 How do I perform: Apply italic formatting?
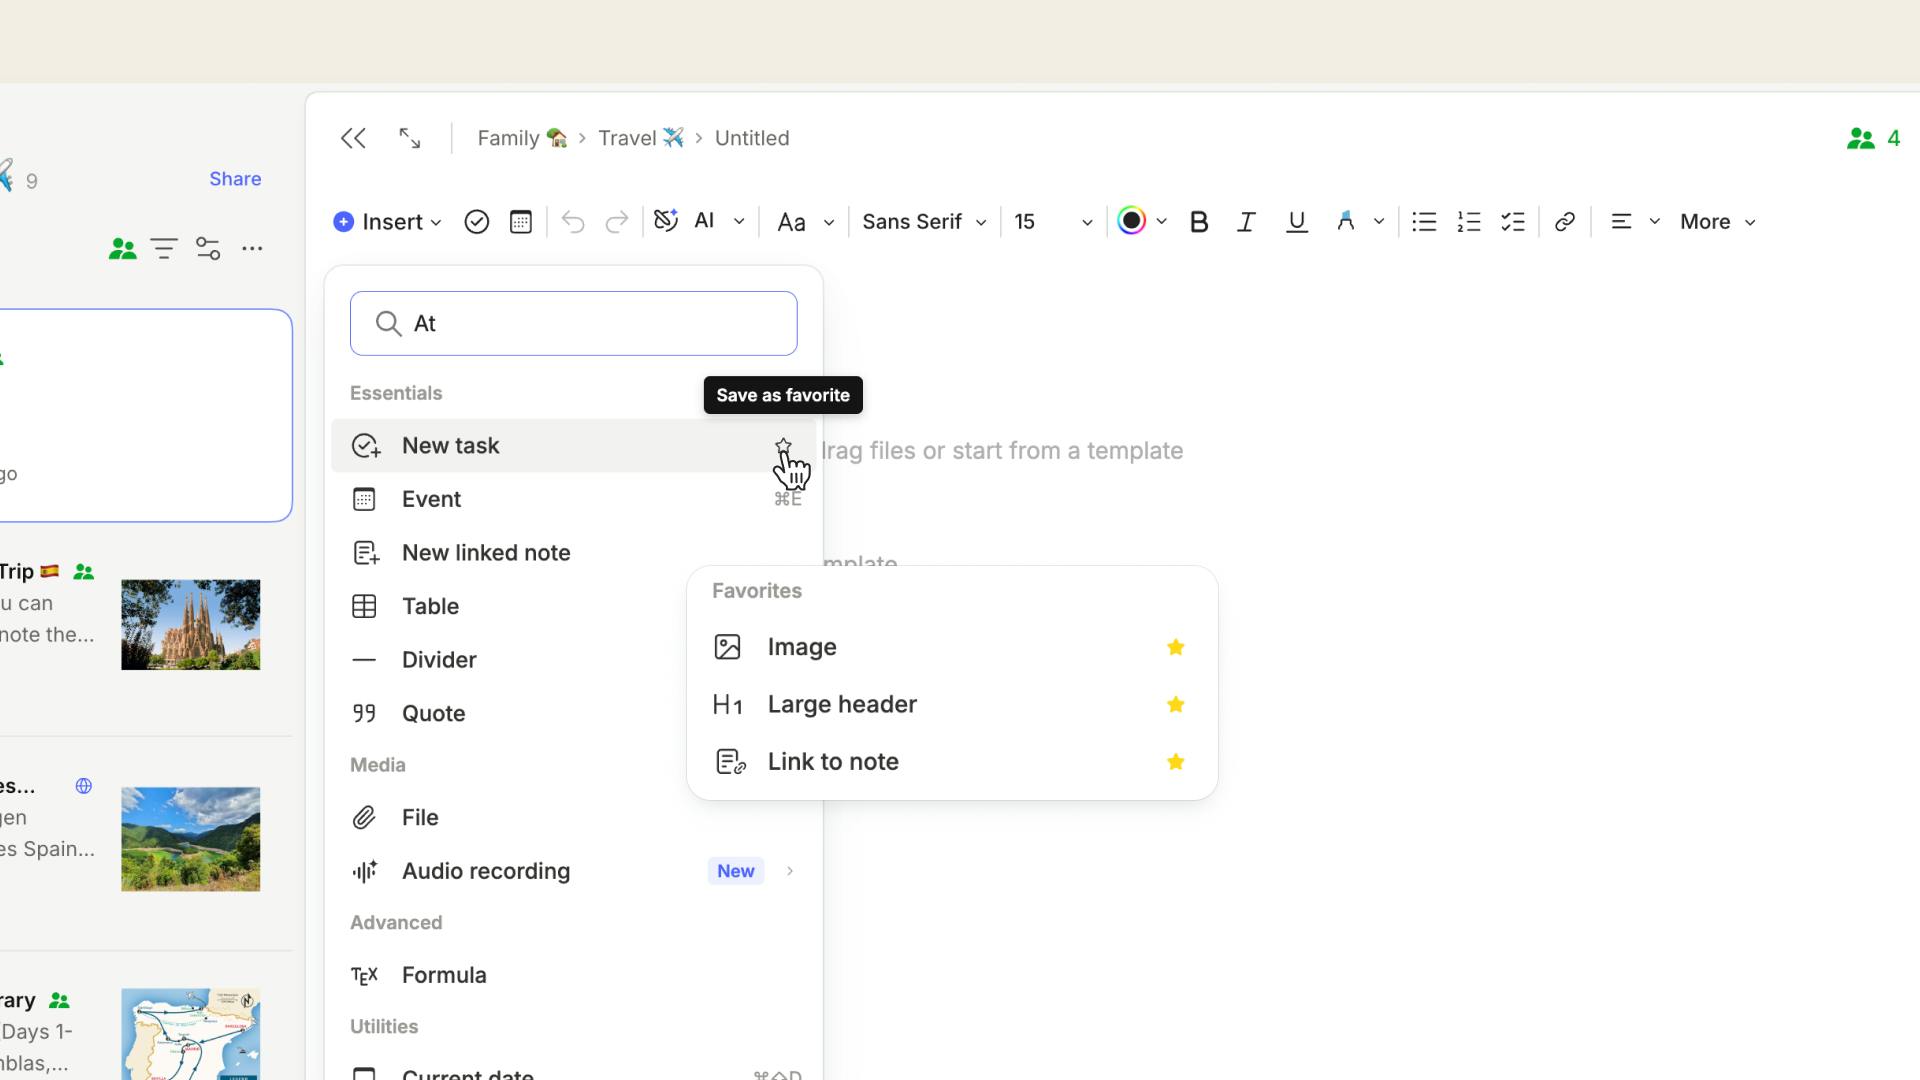tap(1246, 222)
